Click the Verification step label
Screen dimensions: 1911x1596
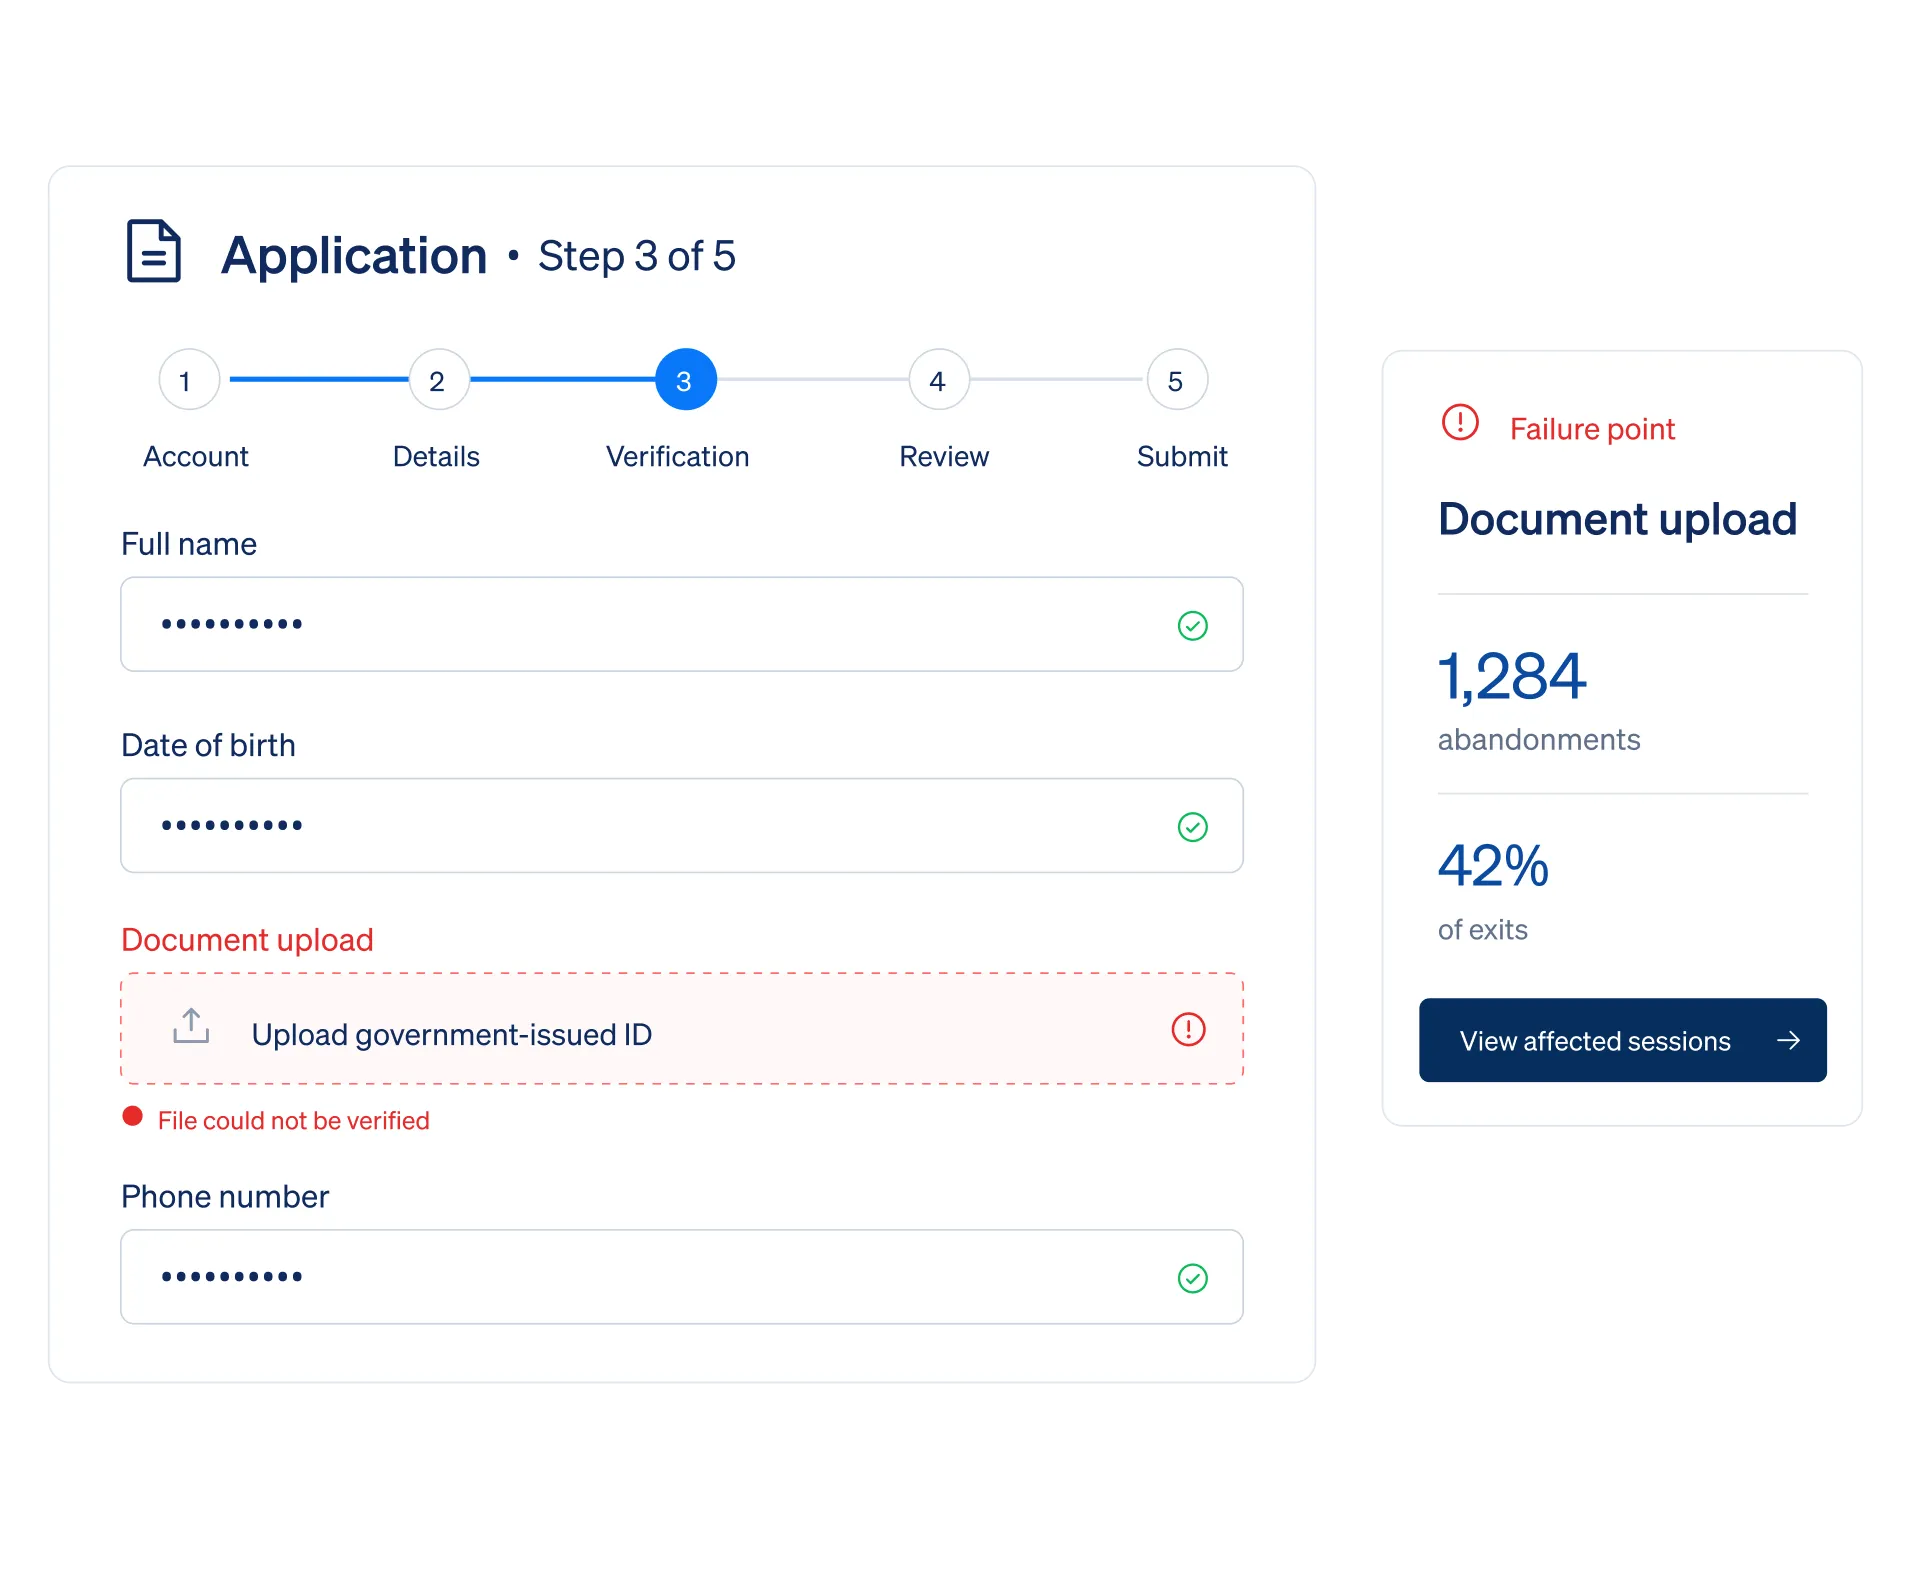pos(677,457)
